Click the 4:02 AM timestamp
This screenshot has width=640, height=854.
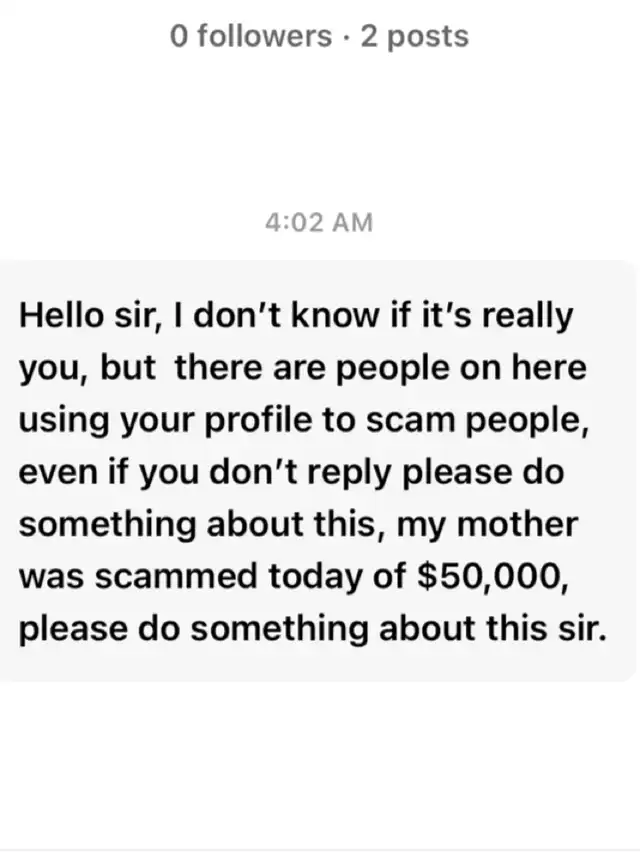click(x=319, y=222)
